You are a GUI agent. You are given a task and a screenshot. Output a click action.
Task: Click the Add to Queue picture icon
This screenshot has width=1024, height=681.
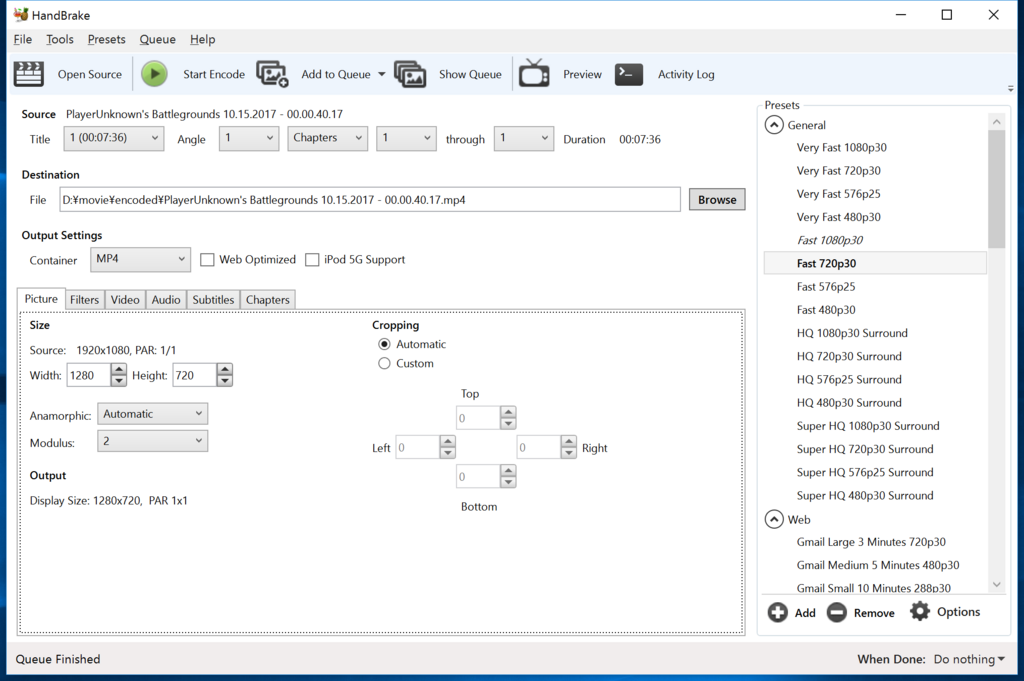click(272, 74)
